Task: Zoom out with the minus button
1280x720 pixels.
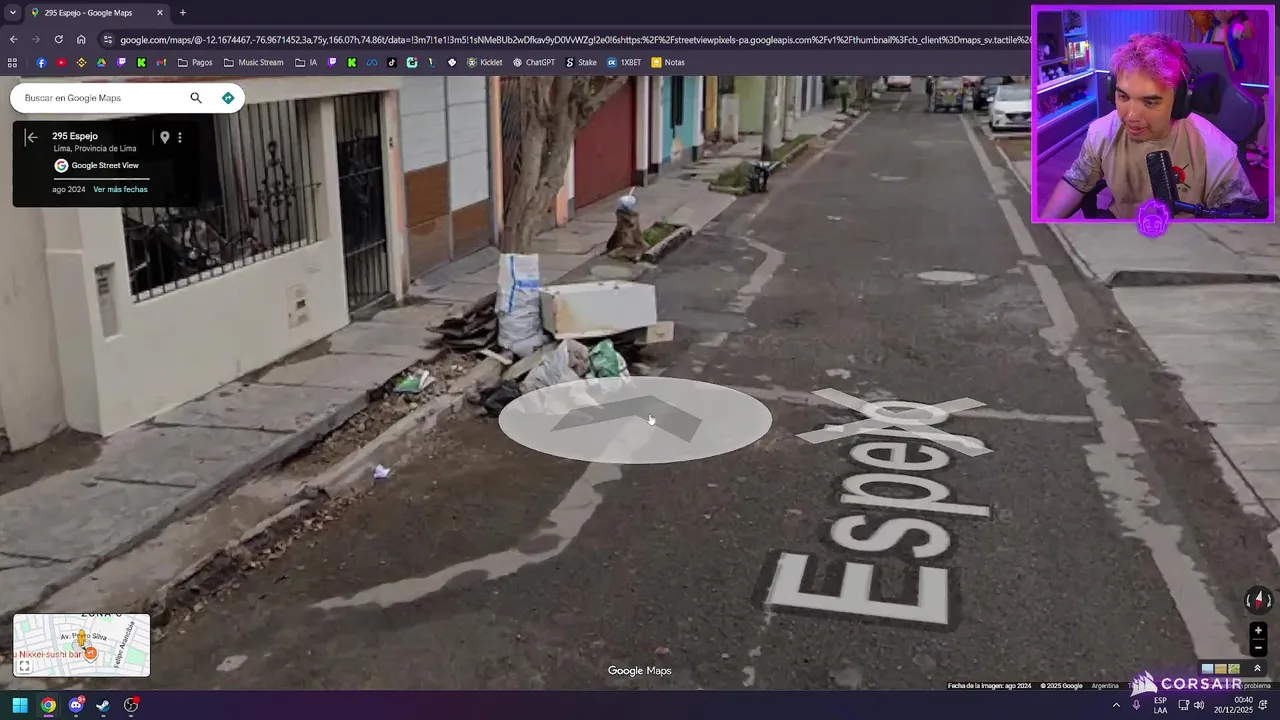Action: pos(1258,647)
